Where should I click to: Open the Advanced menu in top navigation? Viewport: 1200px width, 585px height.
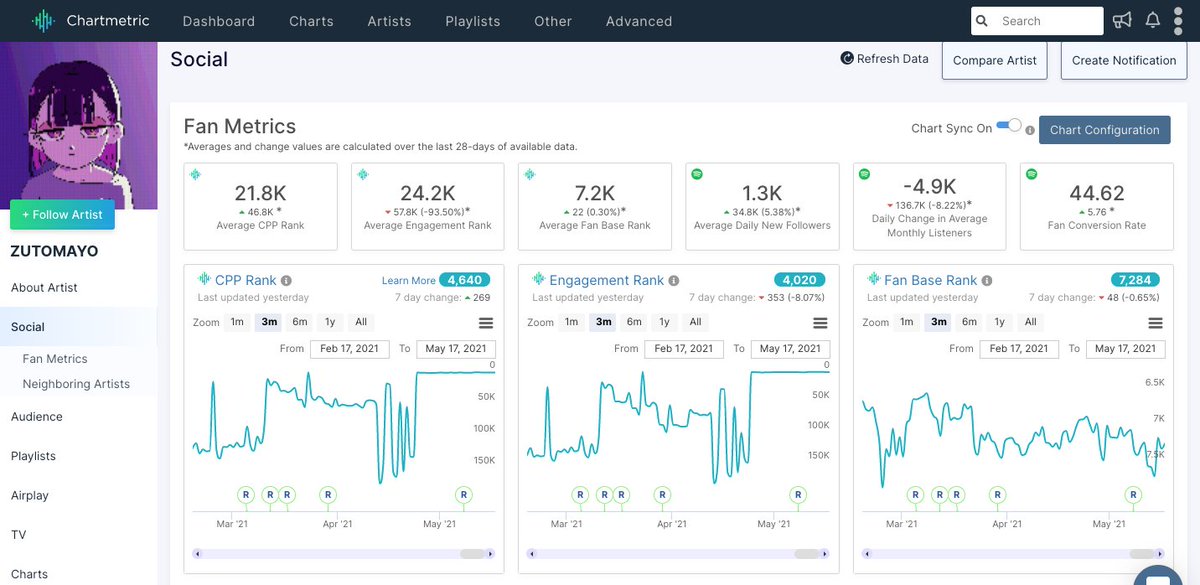pyautogui.click(x=639, y=21)
